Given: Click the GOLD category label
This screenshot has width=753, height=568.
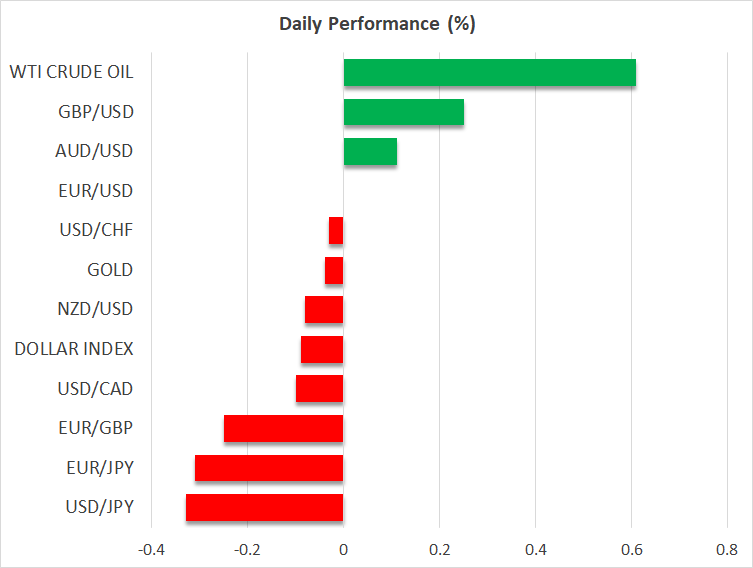Looking at the screenshot, I should (110, 270).
